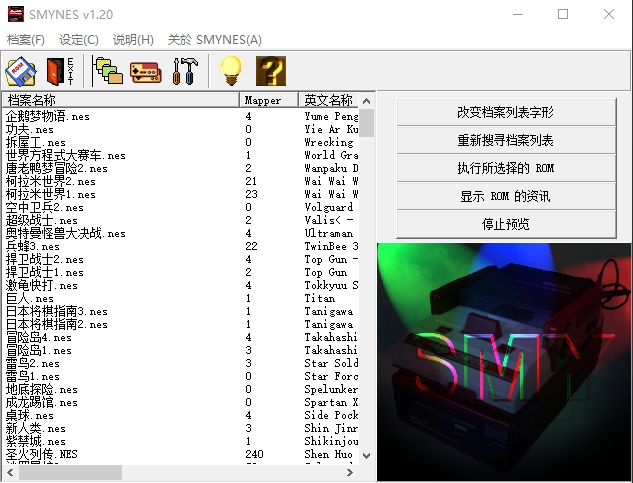Open ROM via the floppy disk icon
633x483 pixels.
point(21,71)
